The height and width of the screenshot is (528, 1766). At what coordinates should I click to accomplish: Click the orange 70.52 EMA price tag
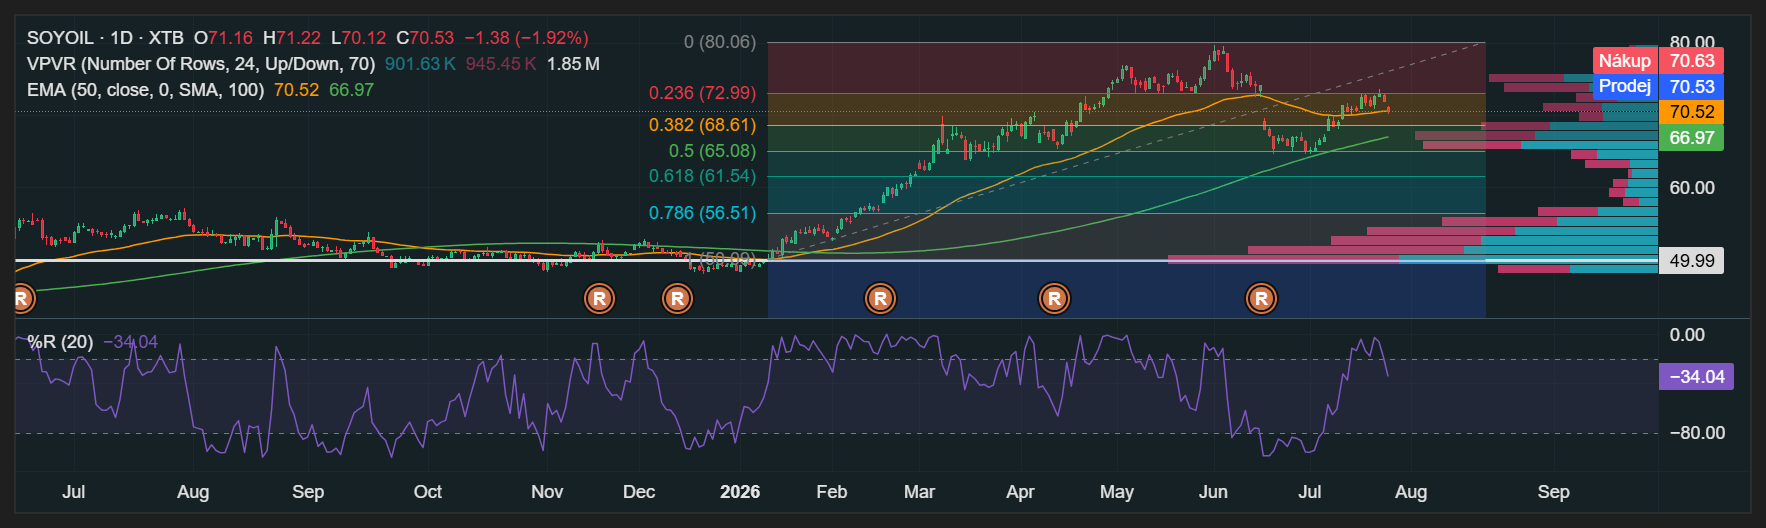tap(1691, 112)
